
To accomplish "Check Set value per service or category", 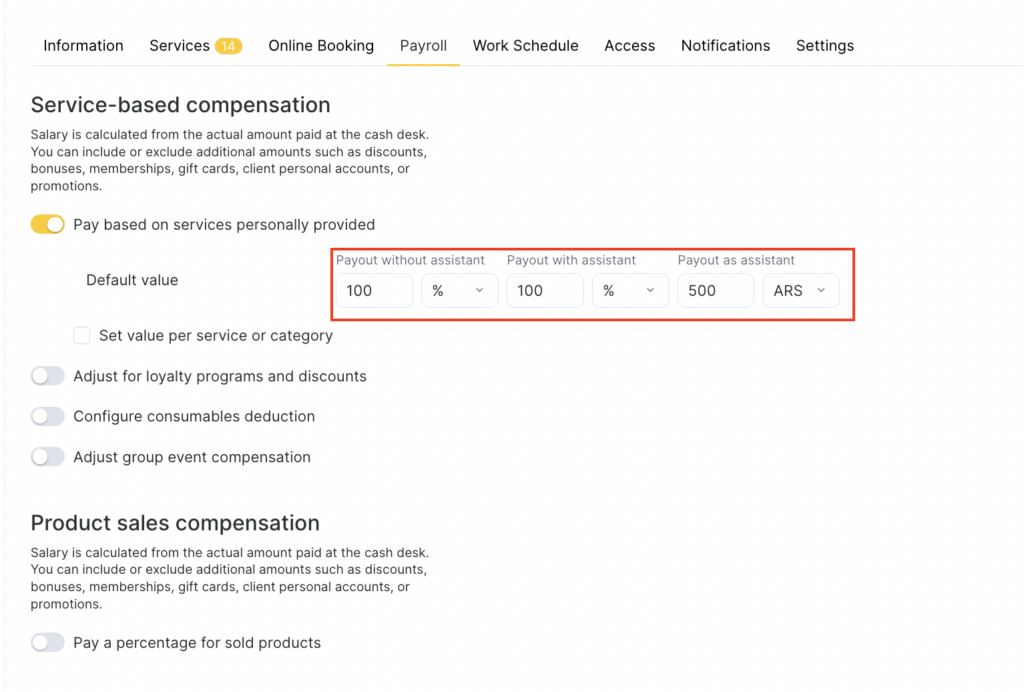I will tap(82, 336).
